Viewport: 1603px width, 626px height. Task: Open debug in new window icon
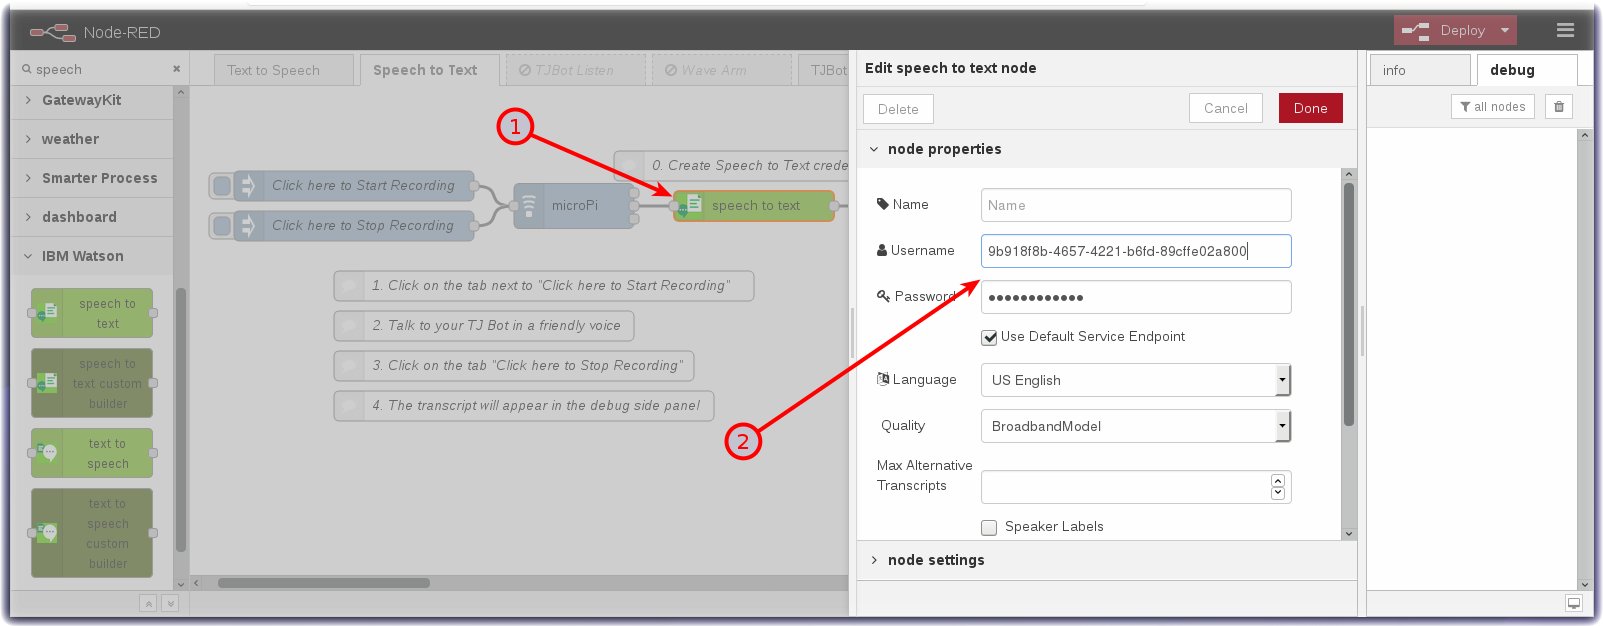coord(1574,603)
